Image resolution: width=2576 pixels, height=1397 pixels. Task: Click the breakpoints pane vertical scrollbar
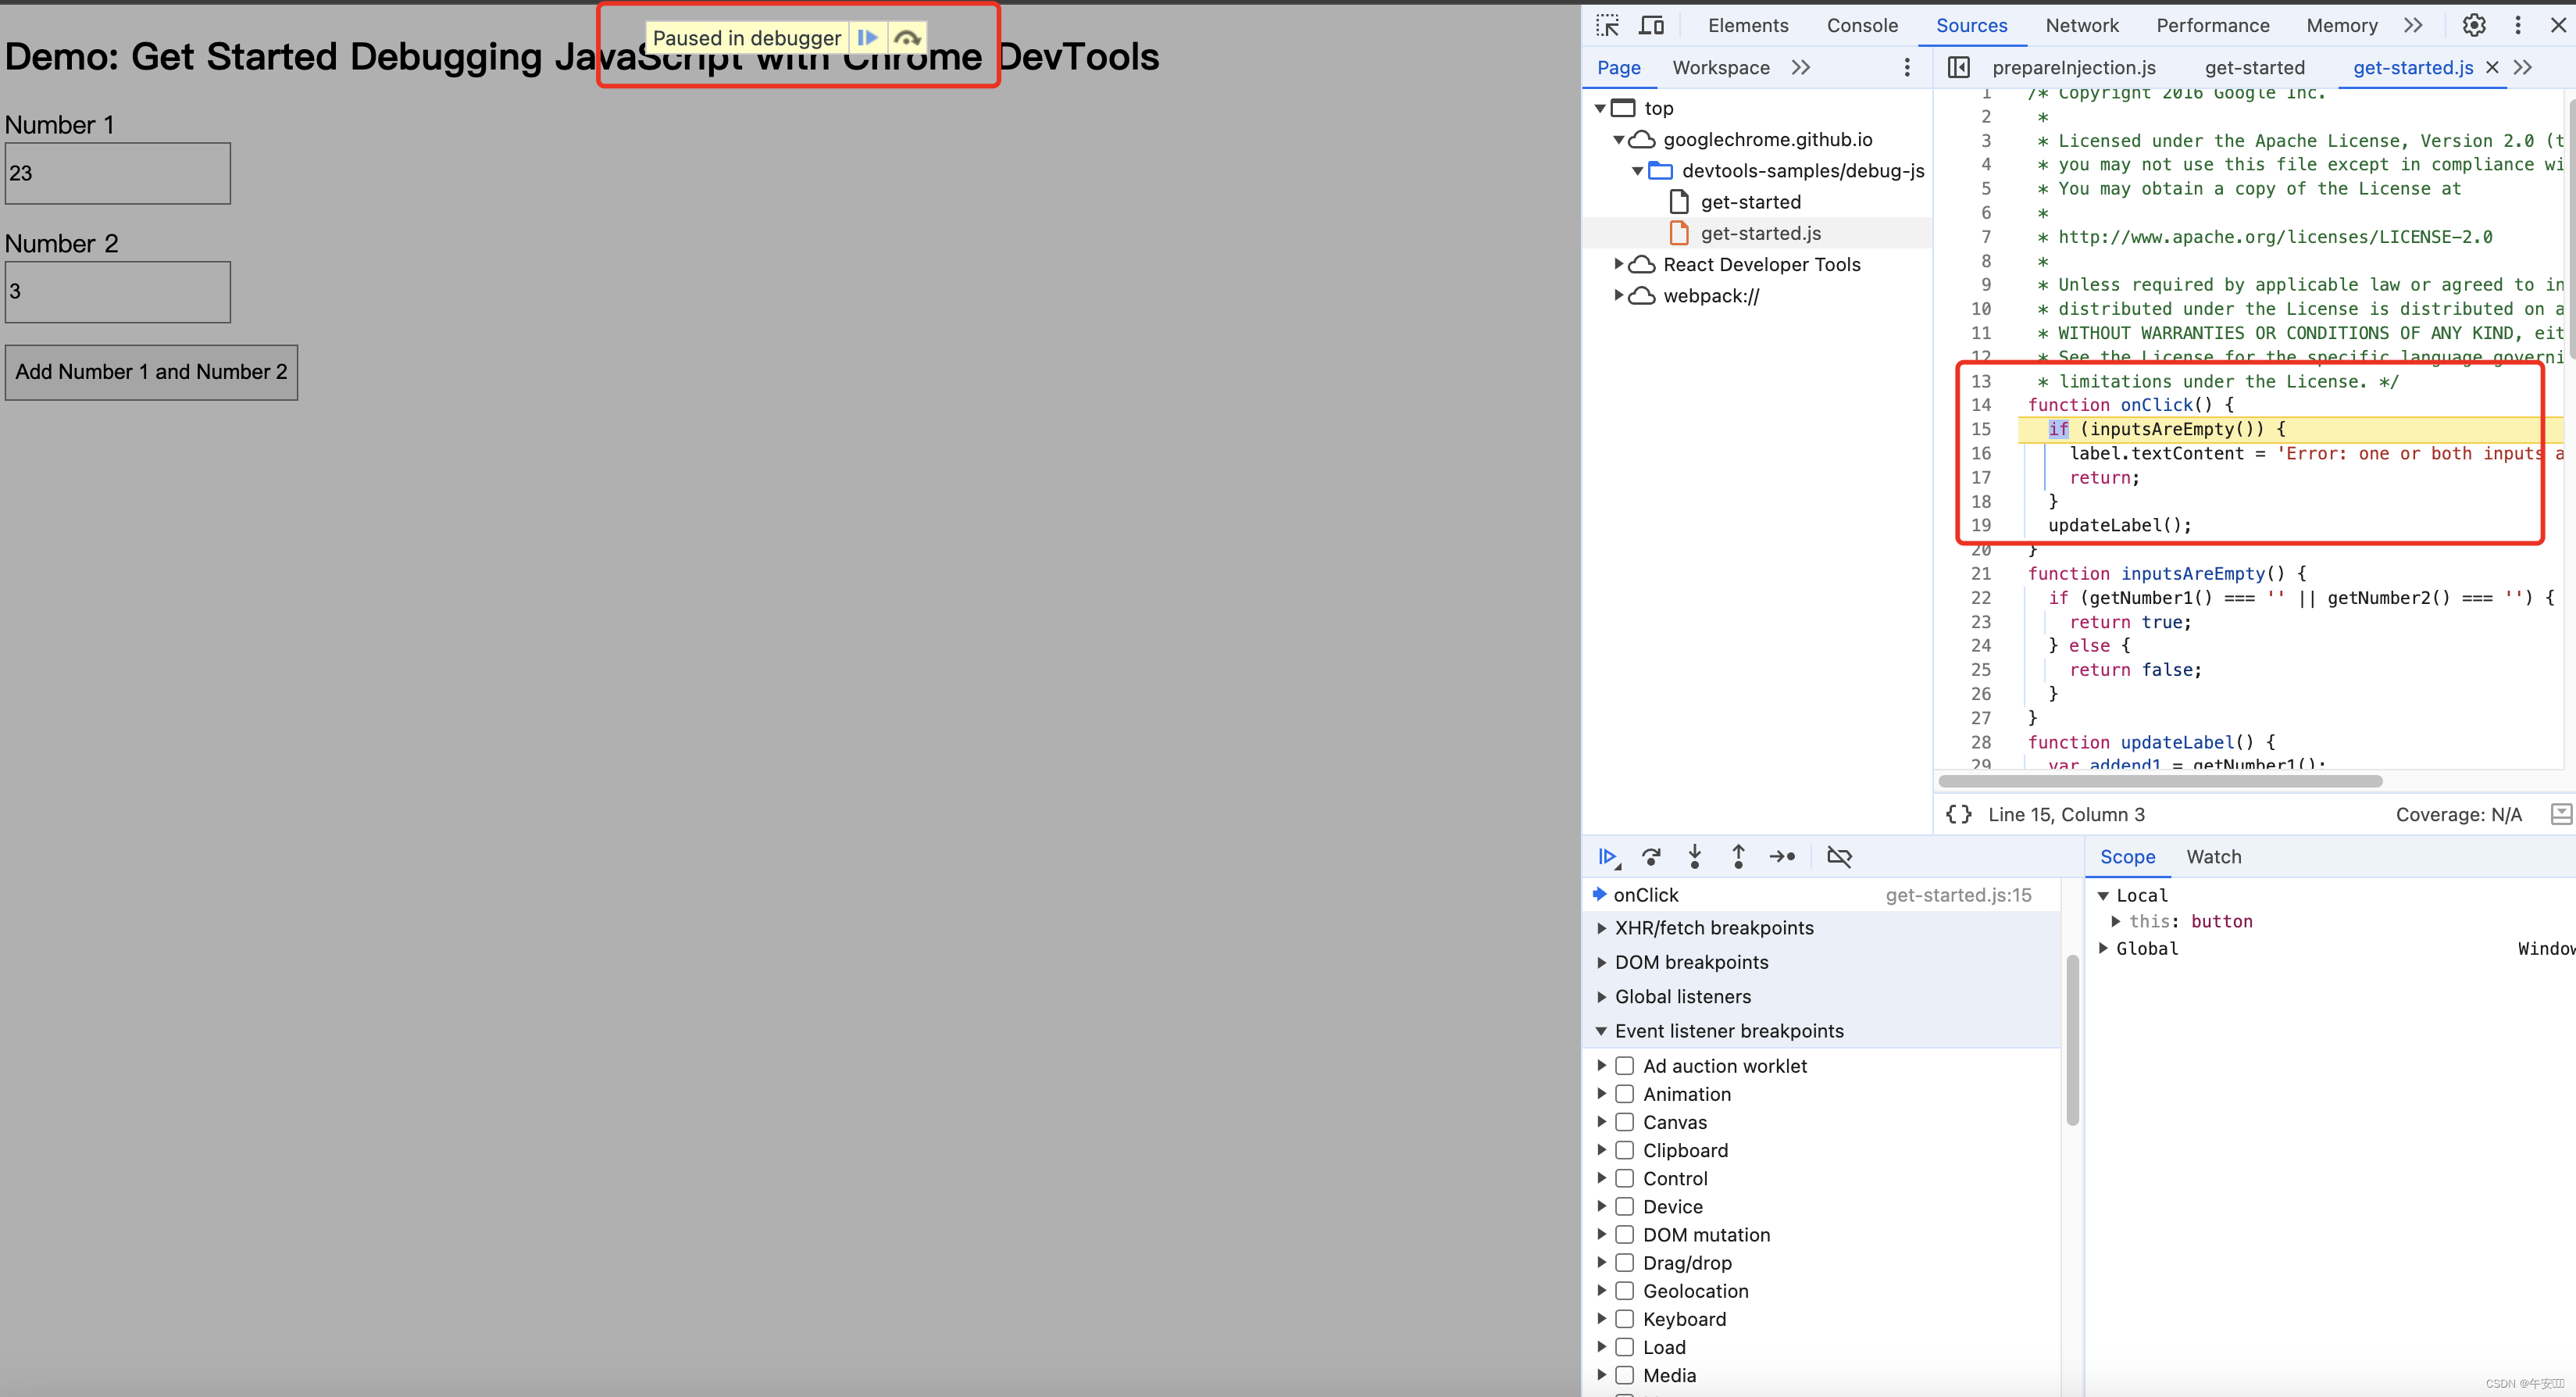pos(2072,1040)
